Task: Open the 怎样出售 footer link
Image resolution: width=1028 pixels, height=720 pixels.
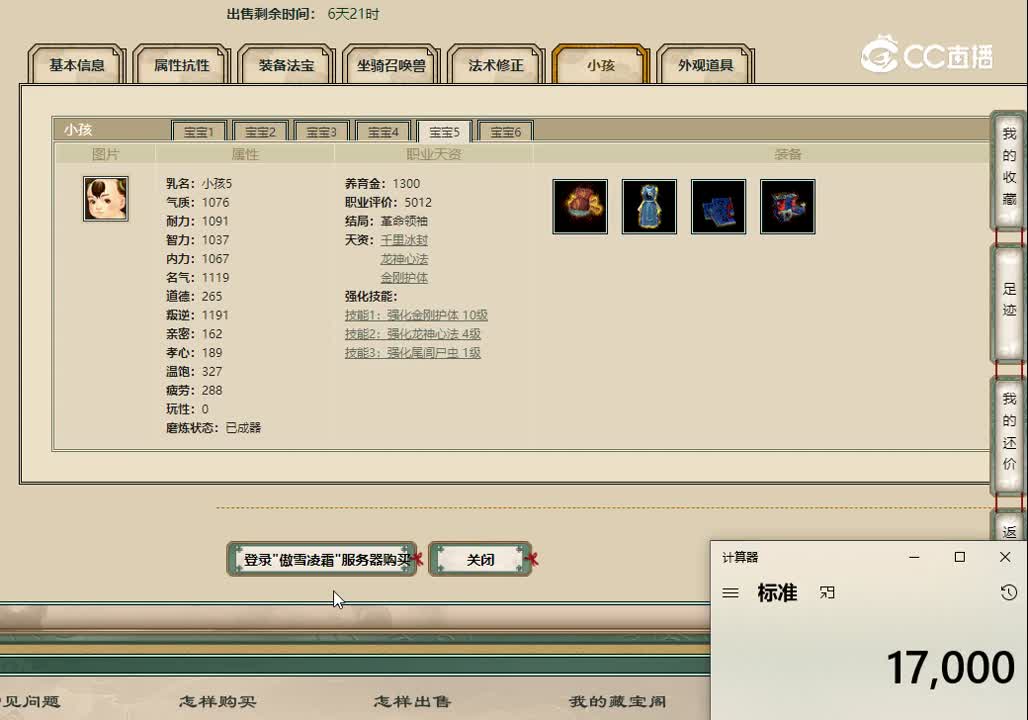Action: tap(412, 702)
